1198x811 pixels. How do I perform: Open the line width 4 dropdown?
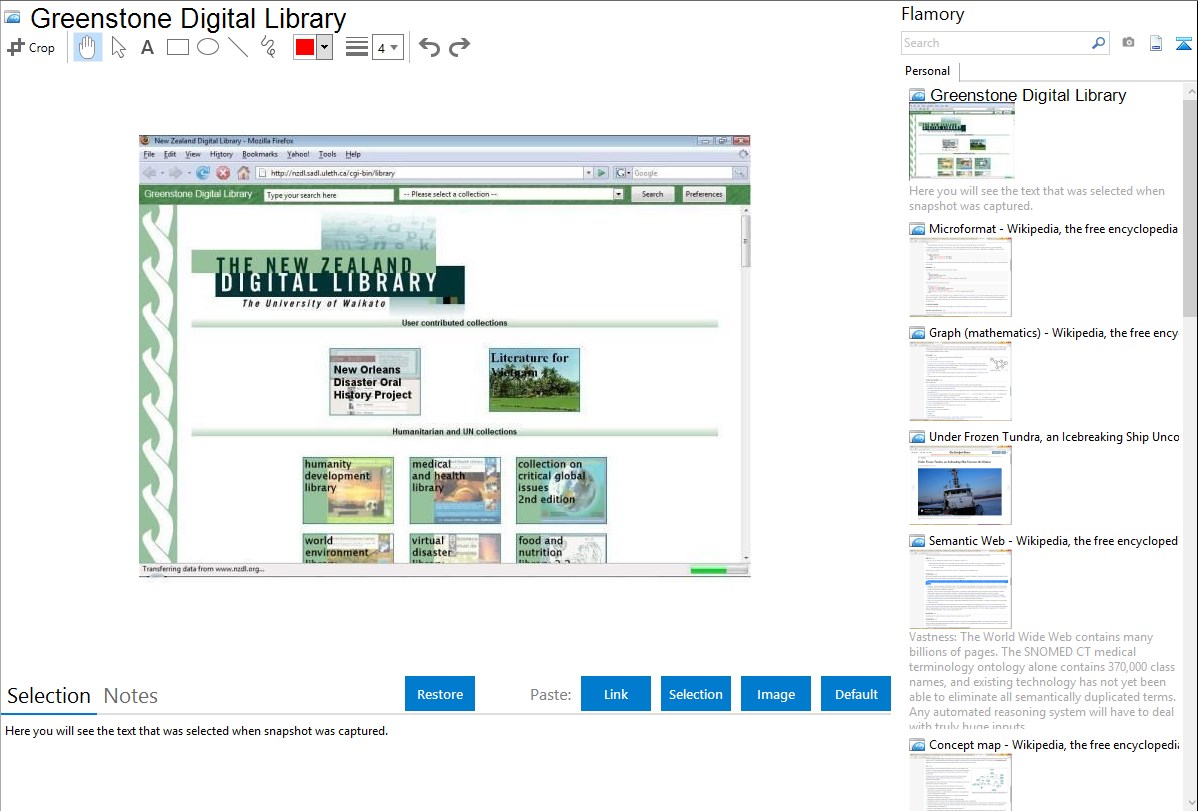387,47
